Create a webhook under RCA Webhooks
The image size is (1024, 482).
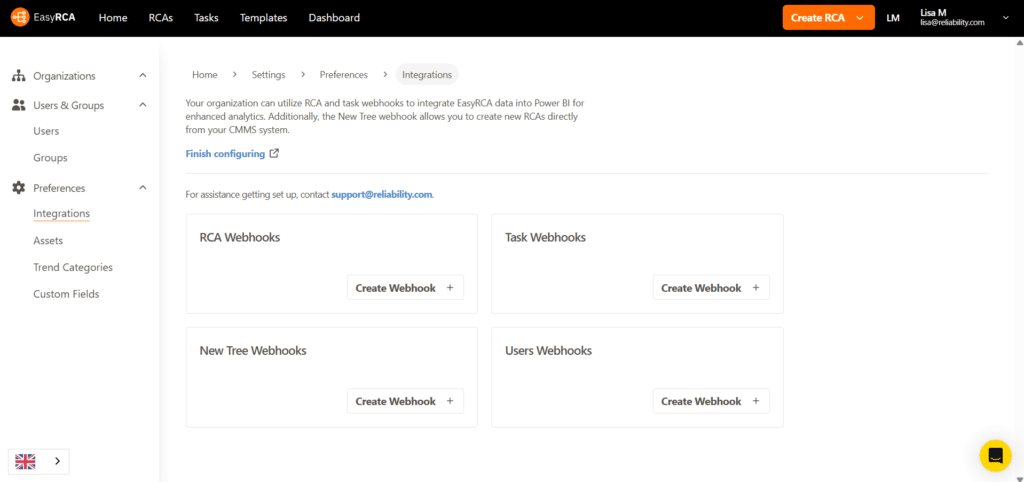pos(404,288)
